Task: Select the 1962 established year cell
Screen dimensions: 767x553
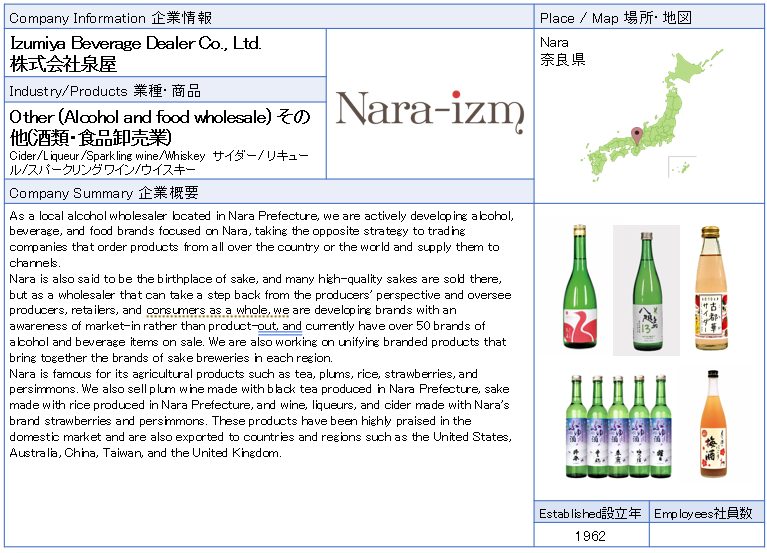Action: click(x=590, y=536)
